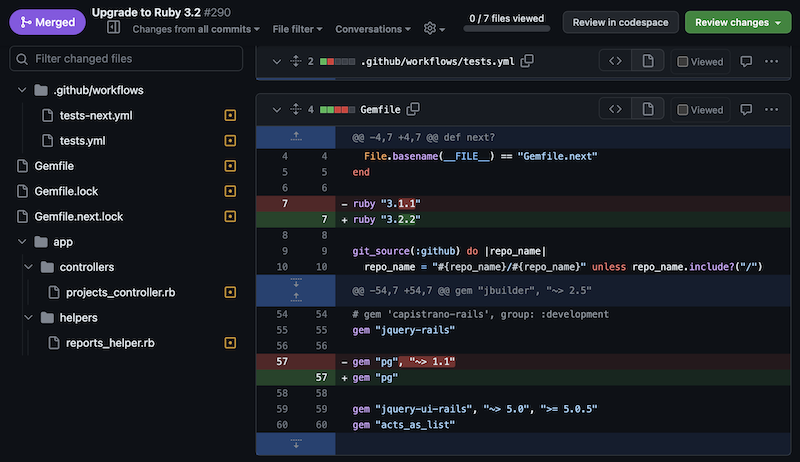Click modified icon beside tests.yml
Screen dimensions: 800x462
coord(230,140)
